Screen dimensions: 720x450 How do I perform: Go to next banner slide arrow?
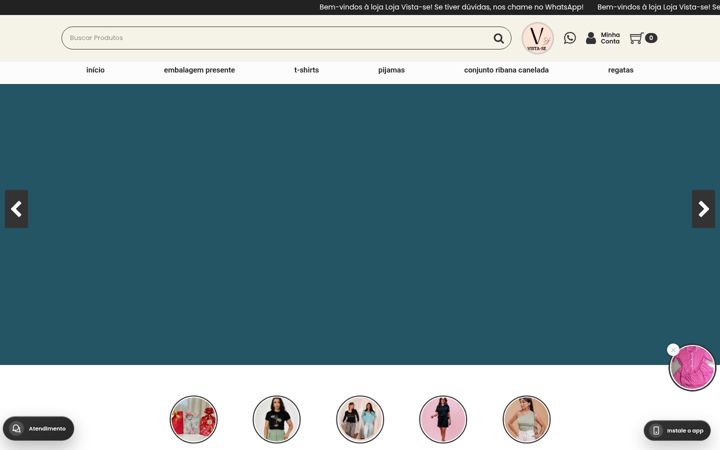(703, 209)
